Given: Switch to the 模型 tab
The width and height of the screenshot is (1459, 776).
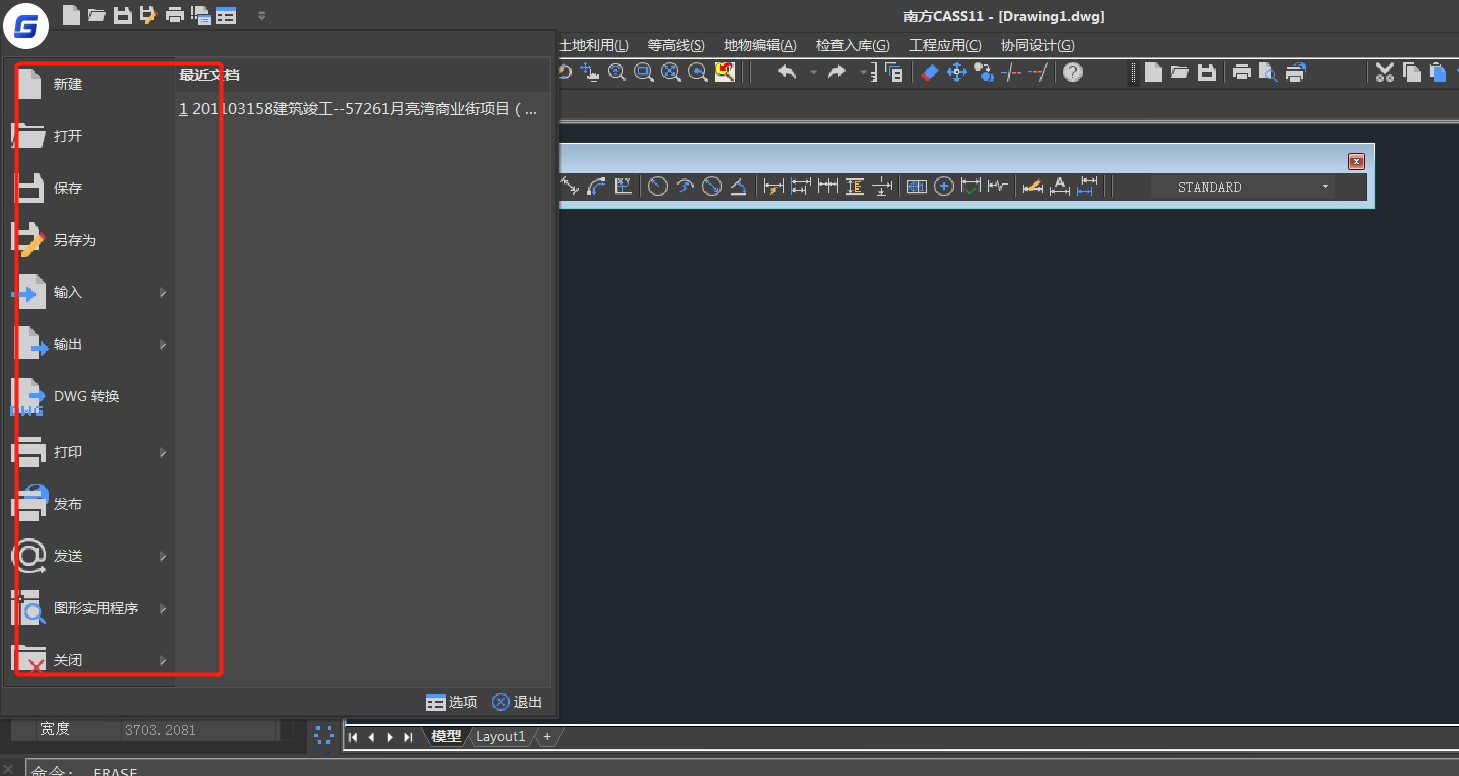Looking at the screenshot, I should [x=446, y=737].
